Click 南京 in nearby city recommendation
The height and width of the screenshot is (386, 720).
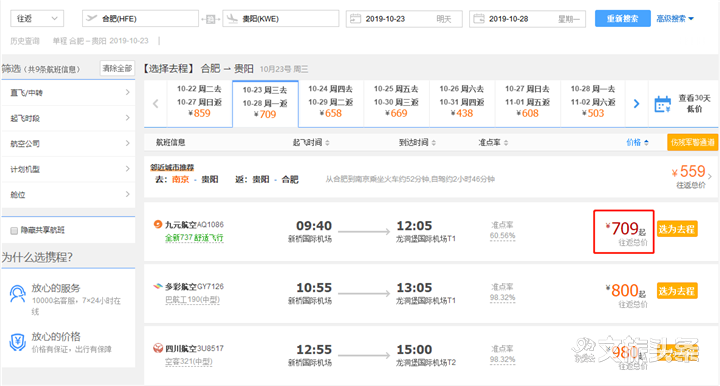(180, 179)
